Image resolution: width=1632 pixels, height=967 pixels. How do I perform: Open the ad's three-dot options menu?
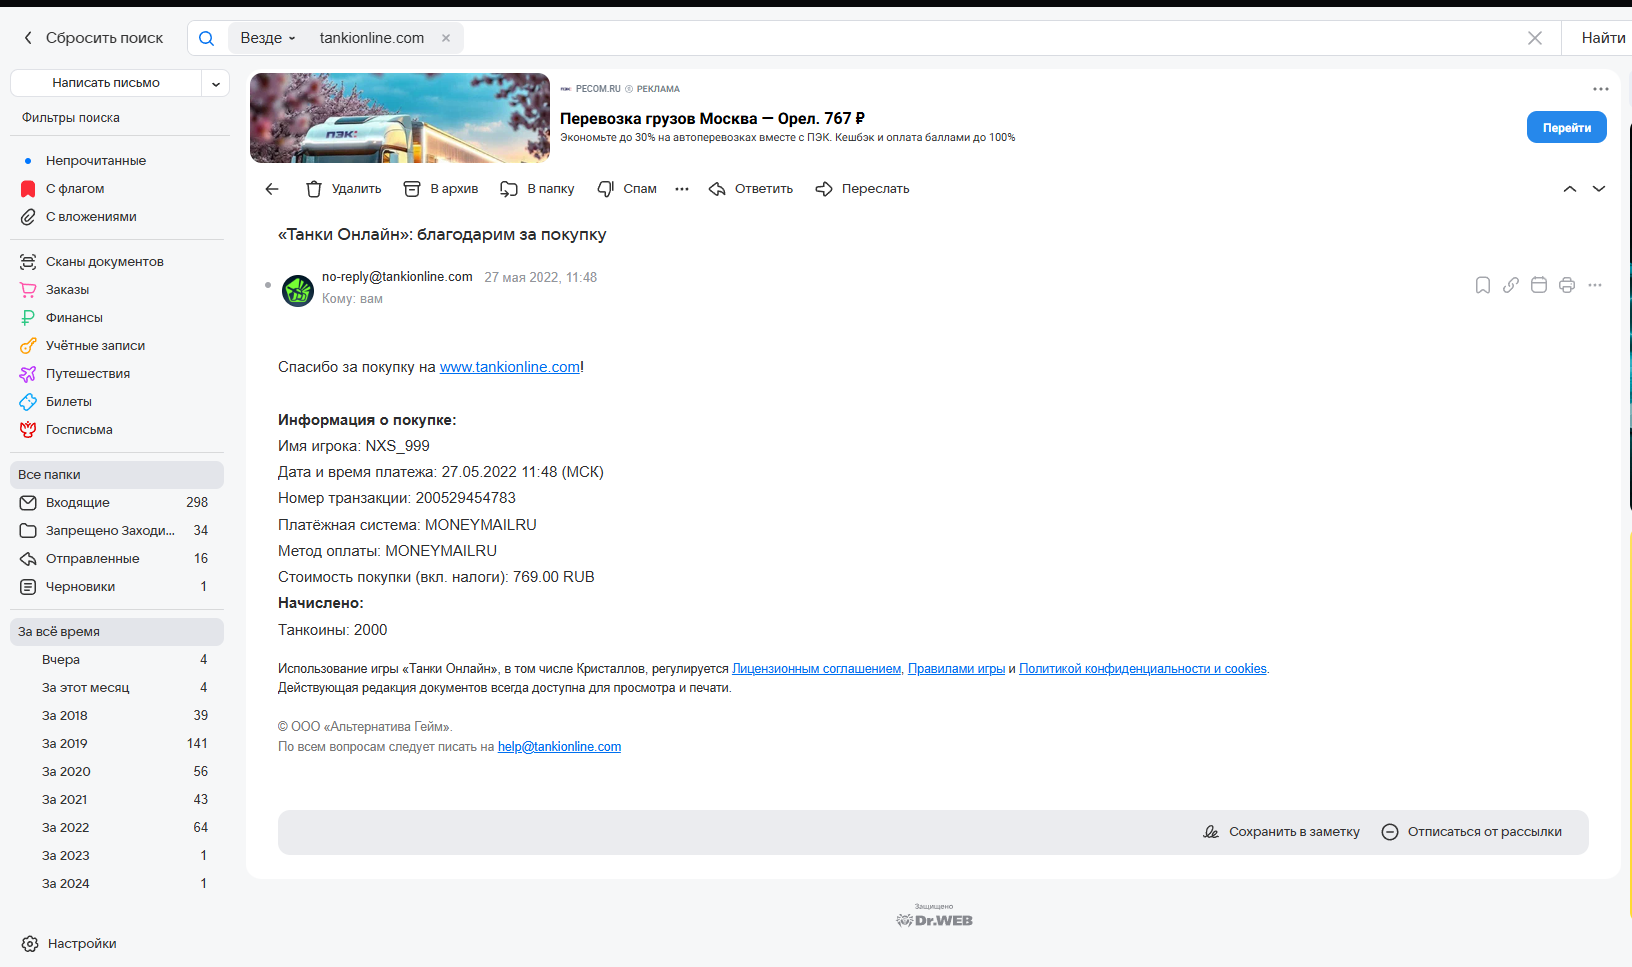1601,89
